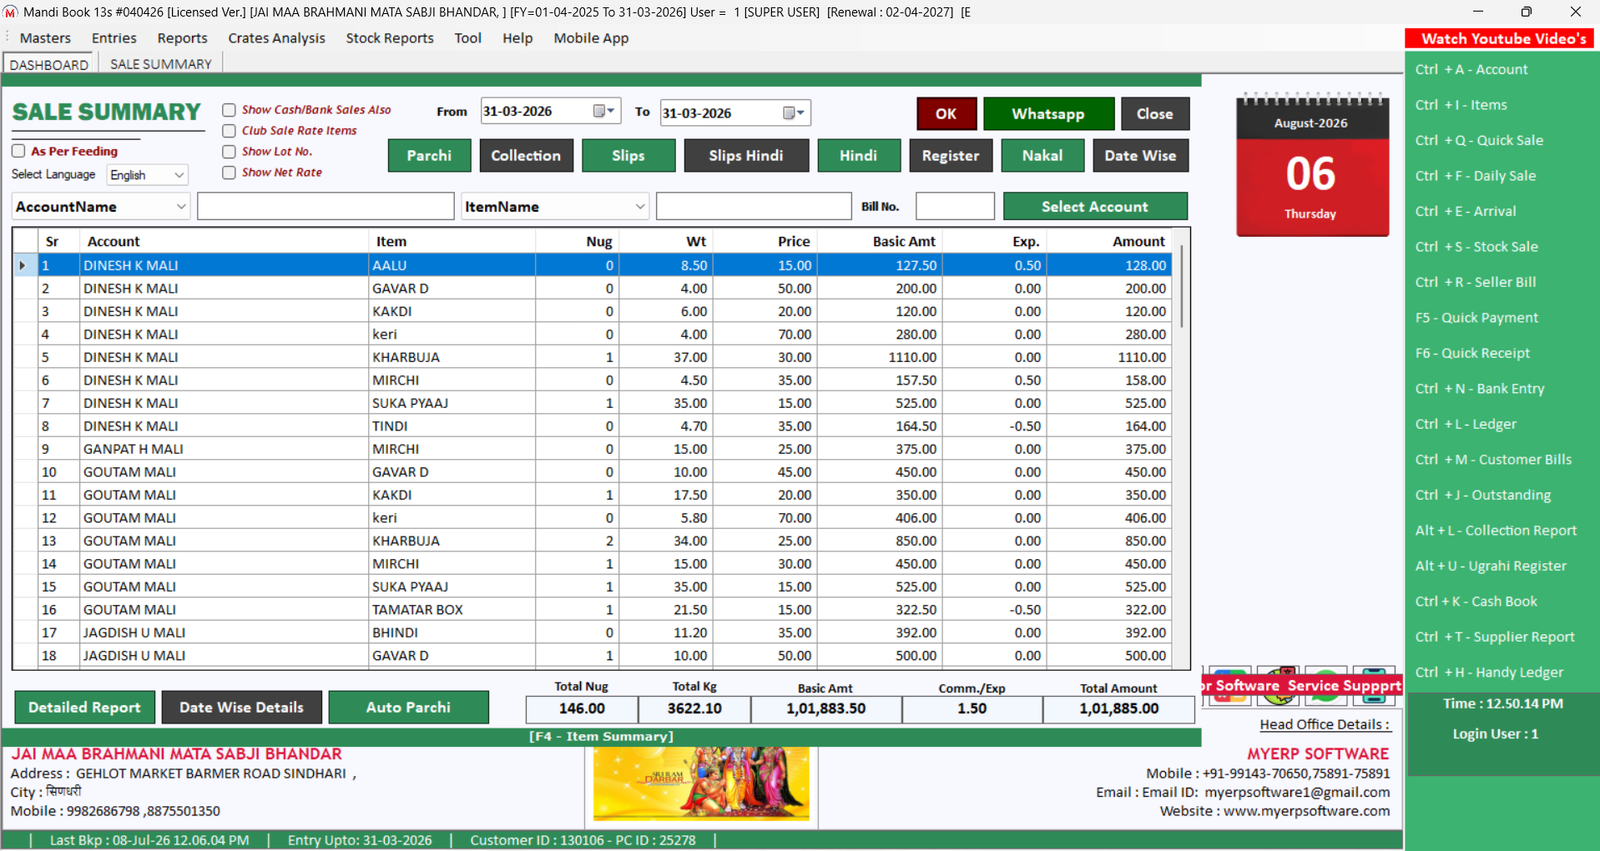Click the calendar widget showing August-2026
1600x851 pixels.
tap(1312, 166)
